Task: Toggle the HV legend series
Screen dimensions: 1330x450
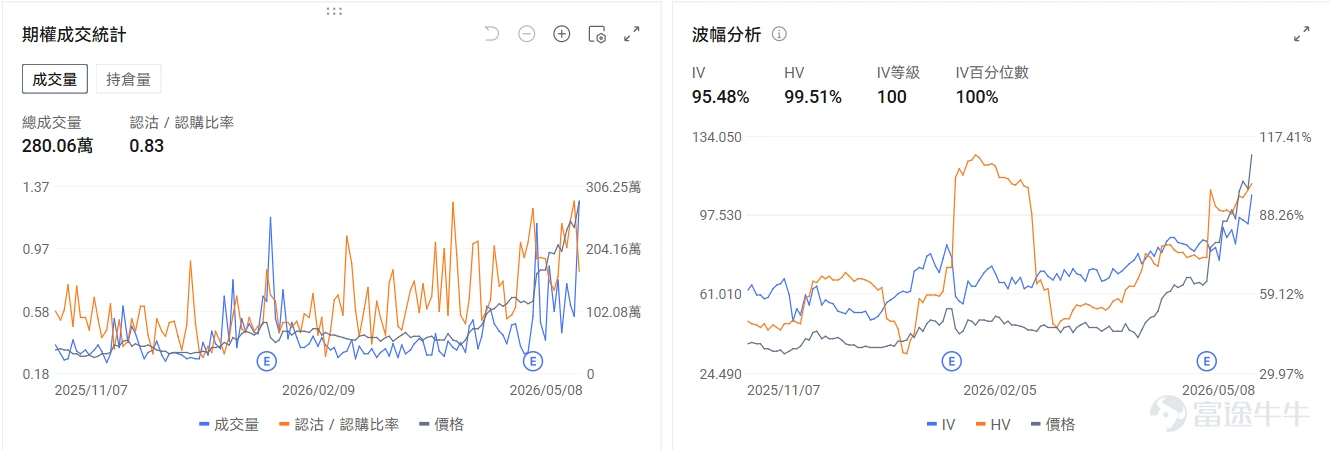Action: [x=992, y=424]
